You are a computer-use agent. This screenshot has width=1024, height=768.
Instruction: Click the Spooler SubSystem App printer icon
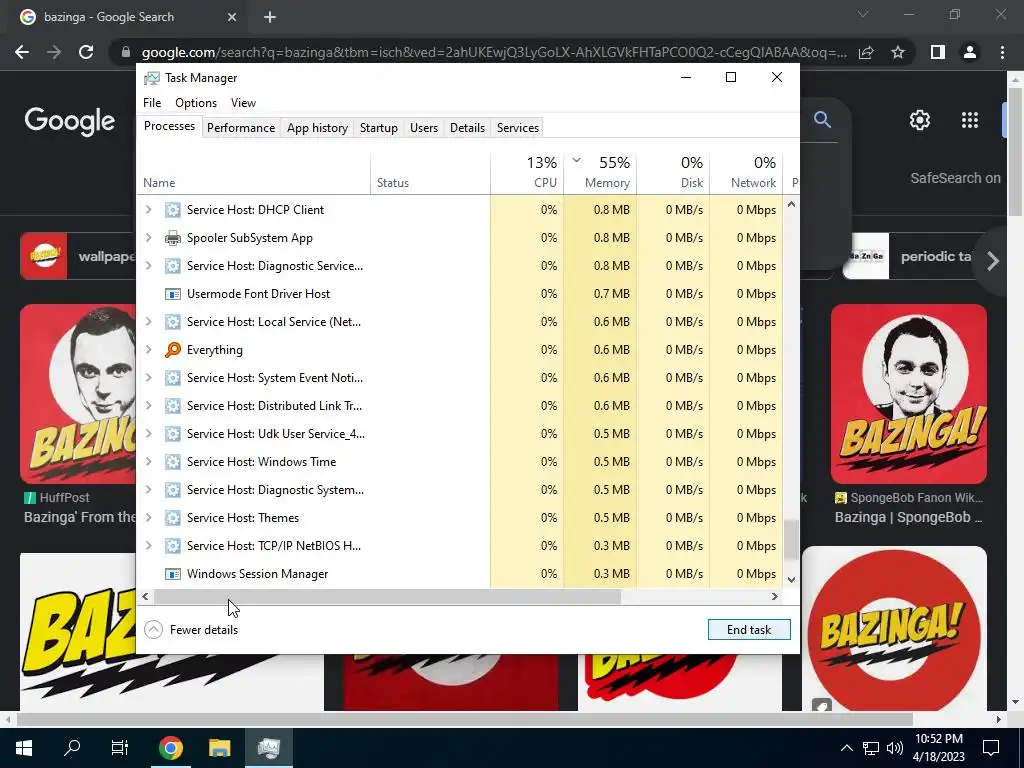[172, 238]
